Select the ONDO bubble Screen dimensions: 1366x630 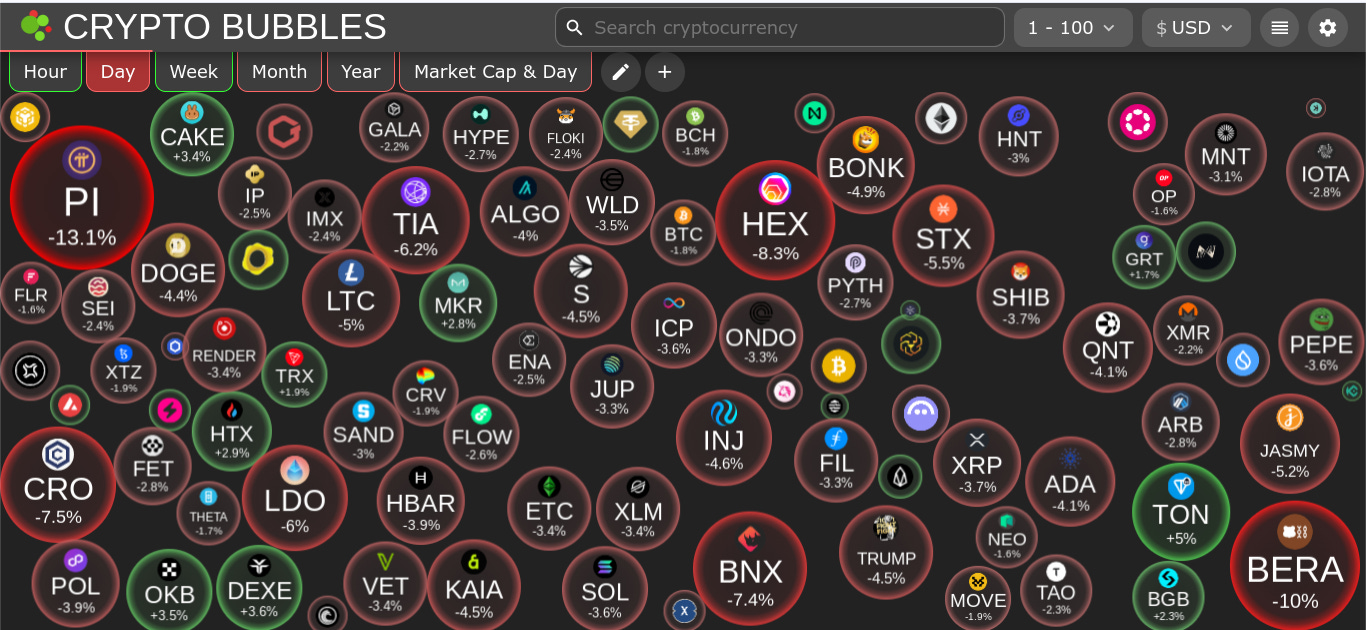tap(761, 335)
